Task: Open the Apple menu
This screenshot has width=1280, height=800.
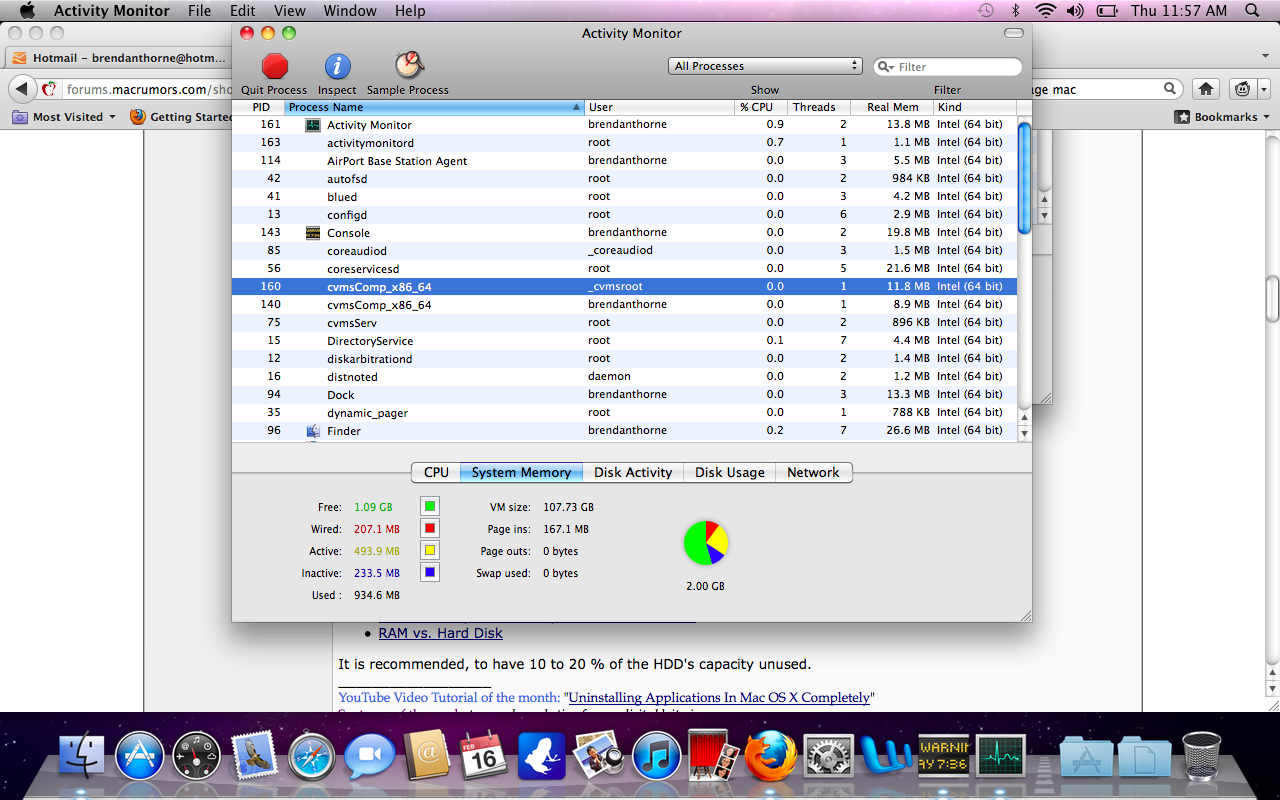Action: tap(27, 11)
